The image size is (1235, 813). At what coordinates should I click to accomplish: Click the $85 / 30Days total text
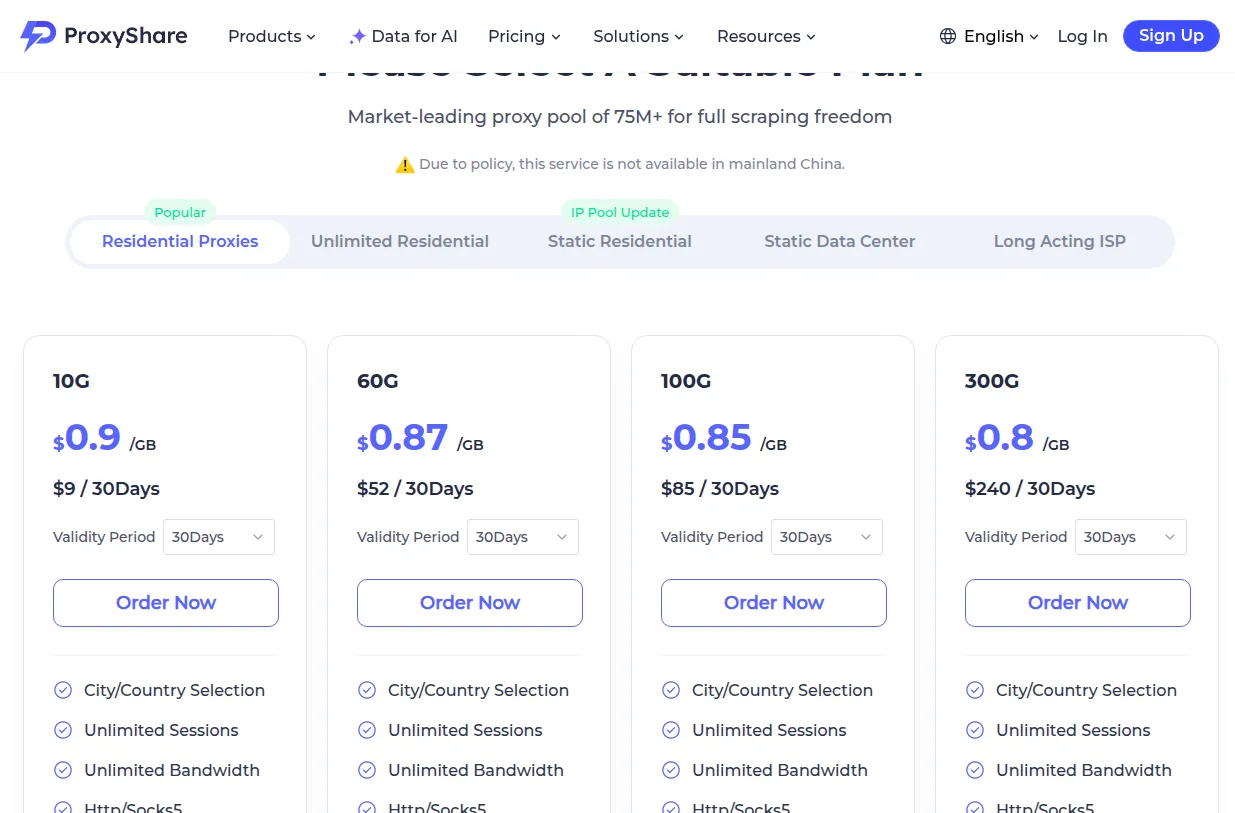click(720, 489)
